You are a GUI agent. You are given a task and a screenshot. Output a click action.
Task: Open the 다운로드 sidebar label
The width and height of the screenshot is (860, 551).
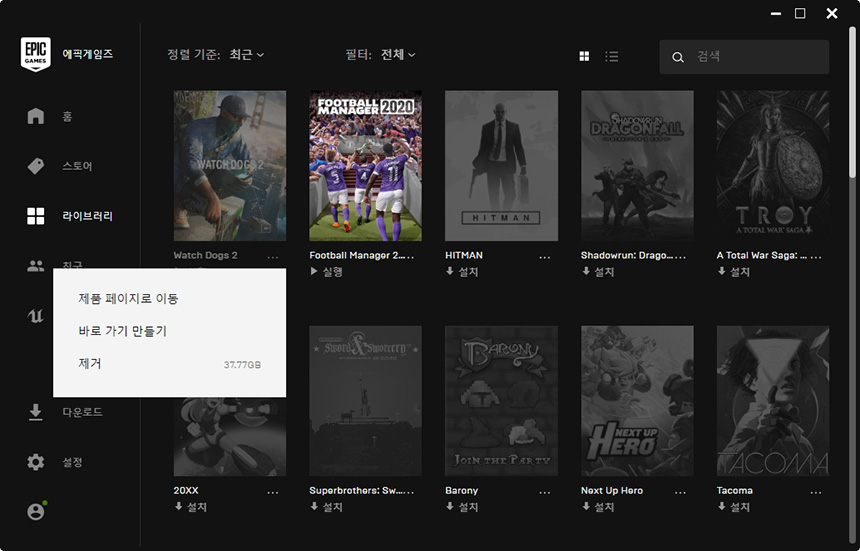[x=82, y=412]
